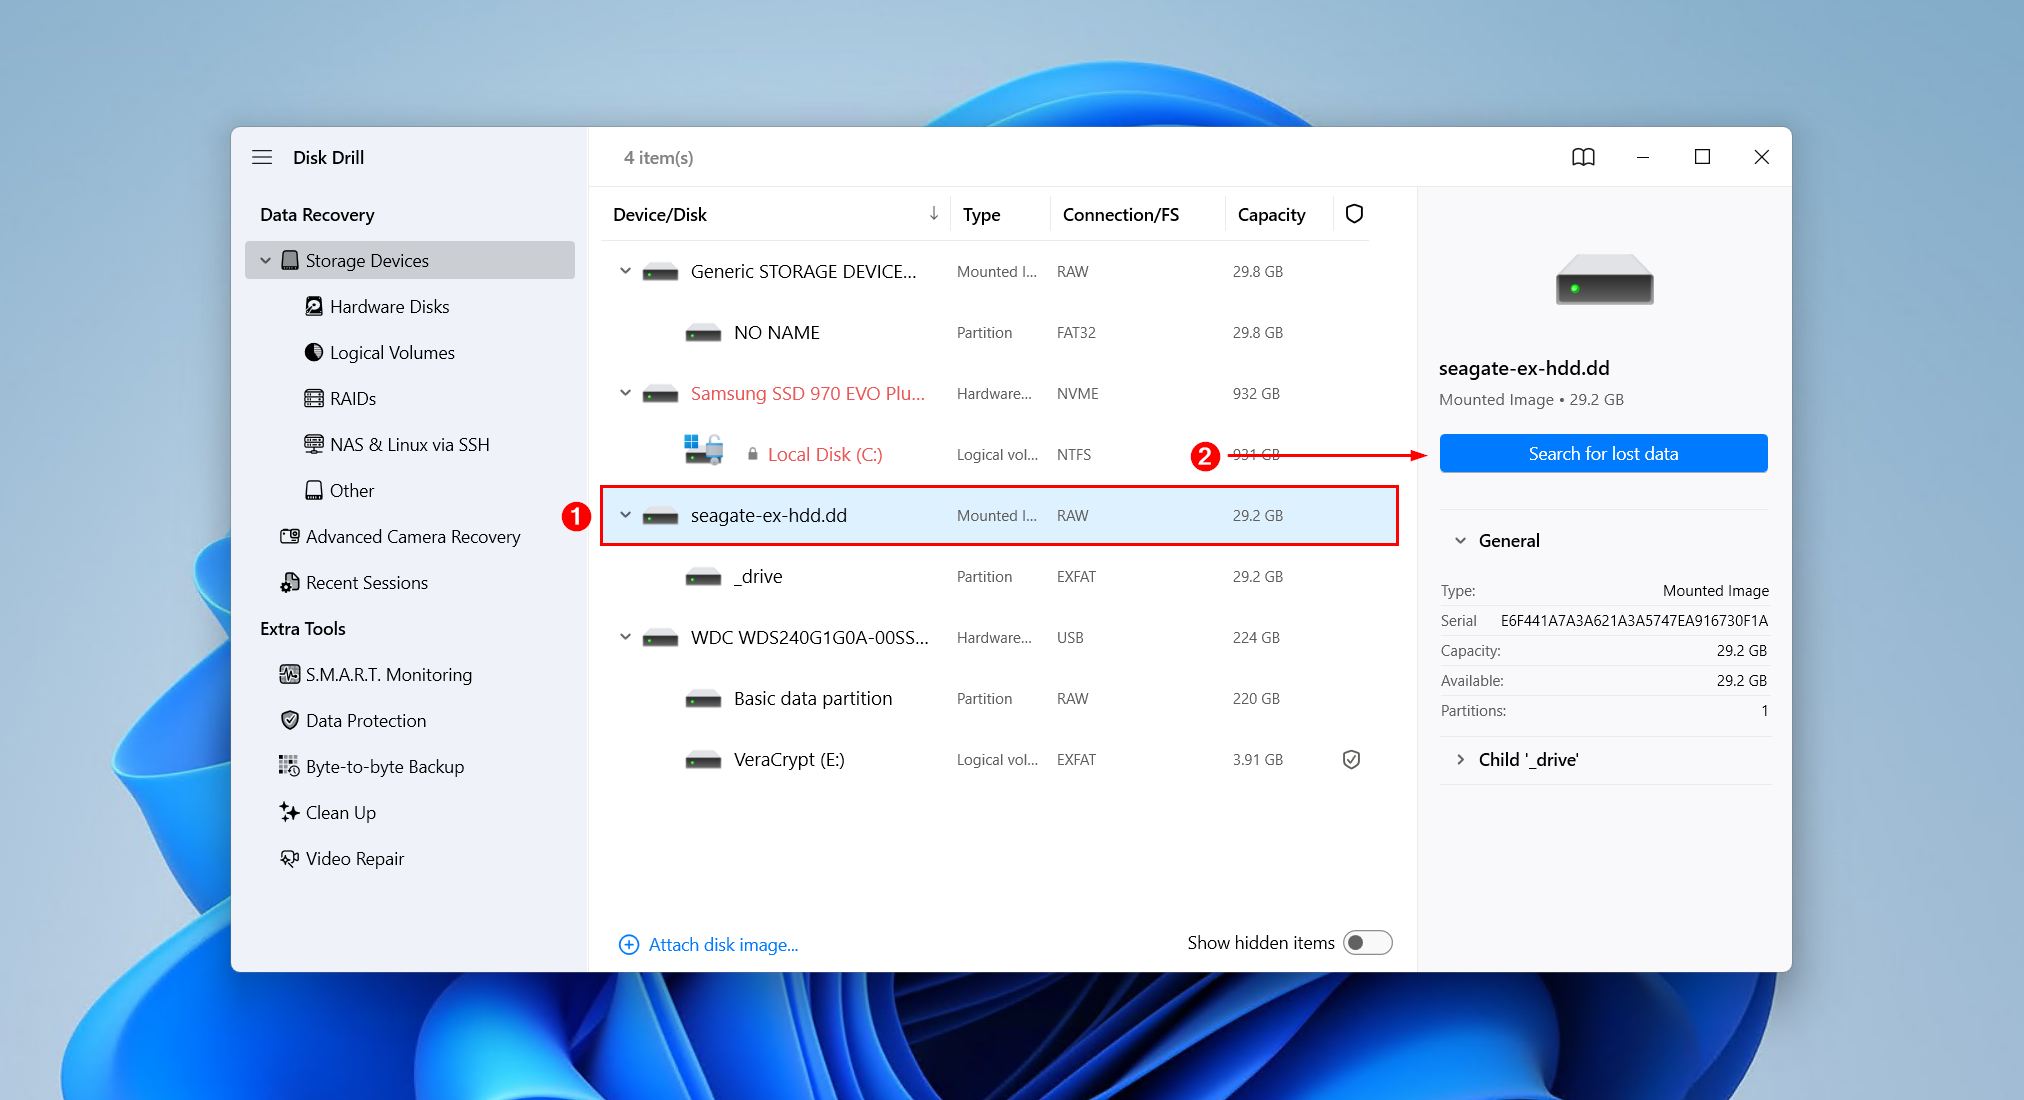Screen dimensions: 2024x1100
Task: Click the plus icon beside Attach disk image
Action: (629, 944)
